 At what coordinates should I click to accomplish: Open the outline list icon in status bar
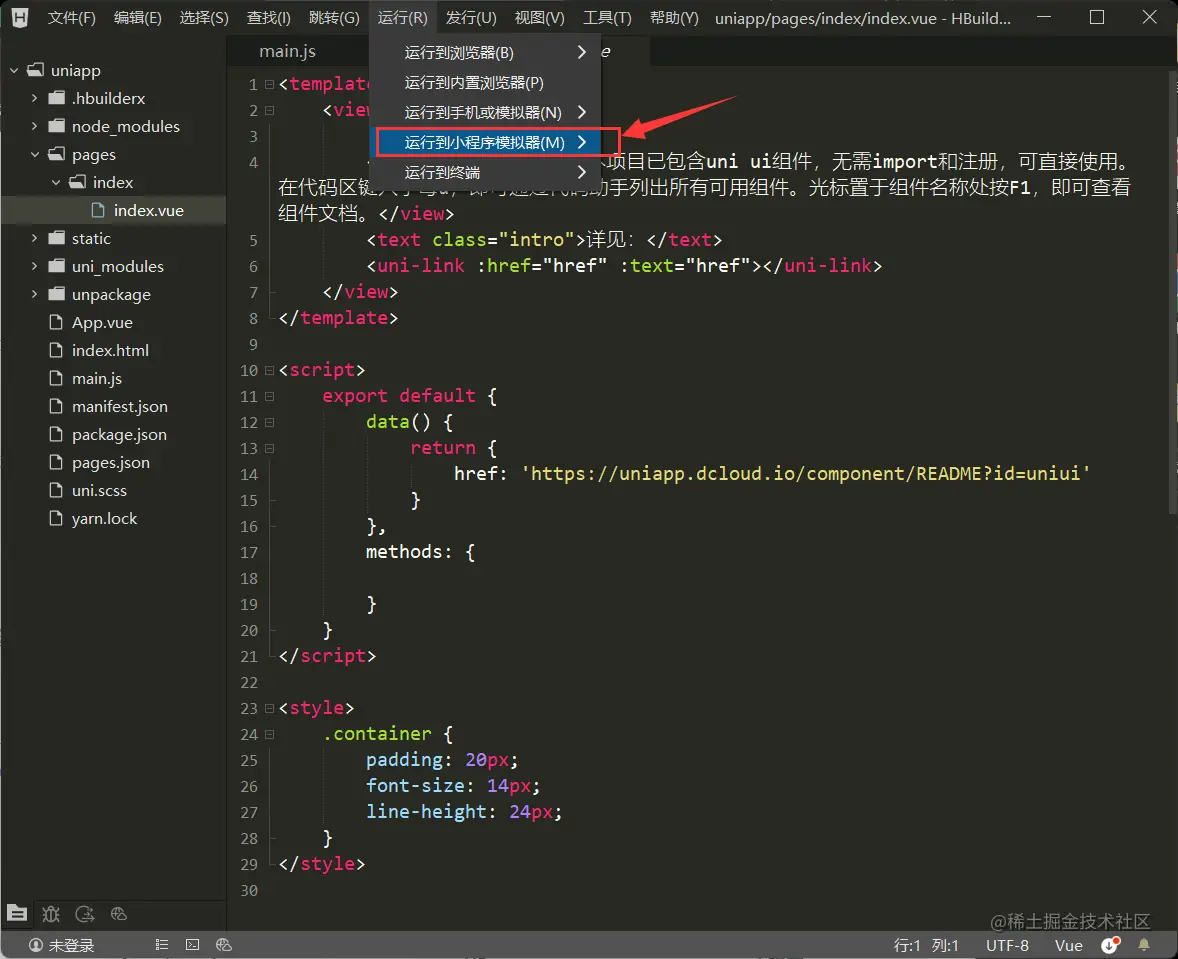162,945
